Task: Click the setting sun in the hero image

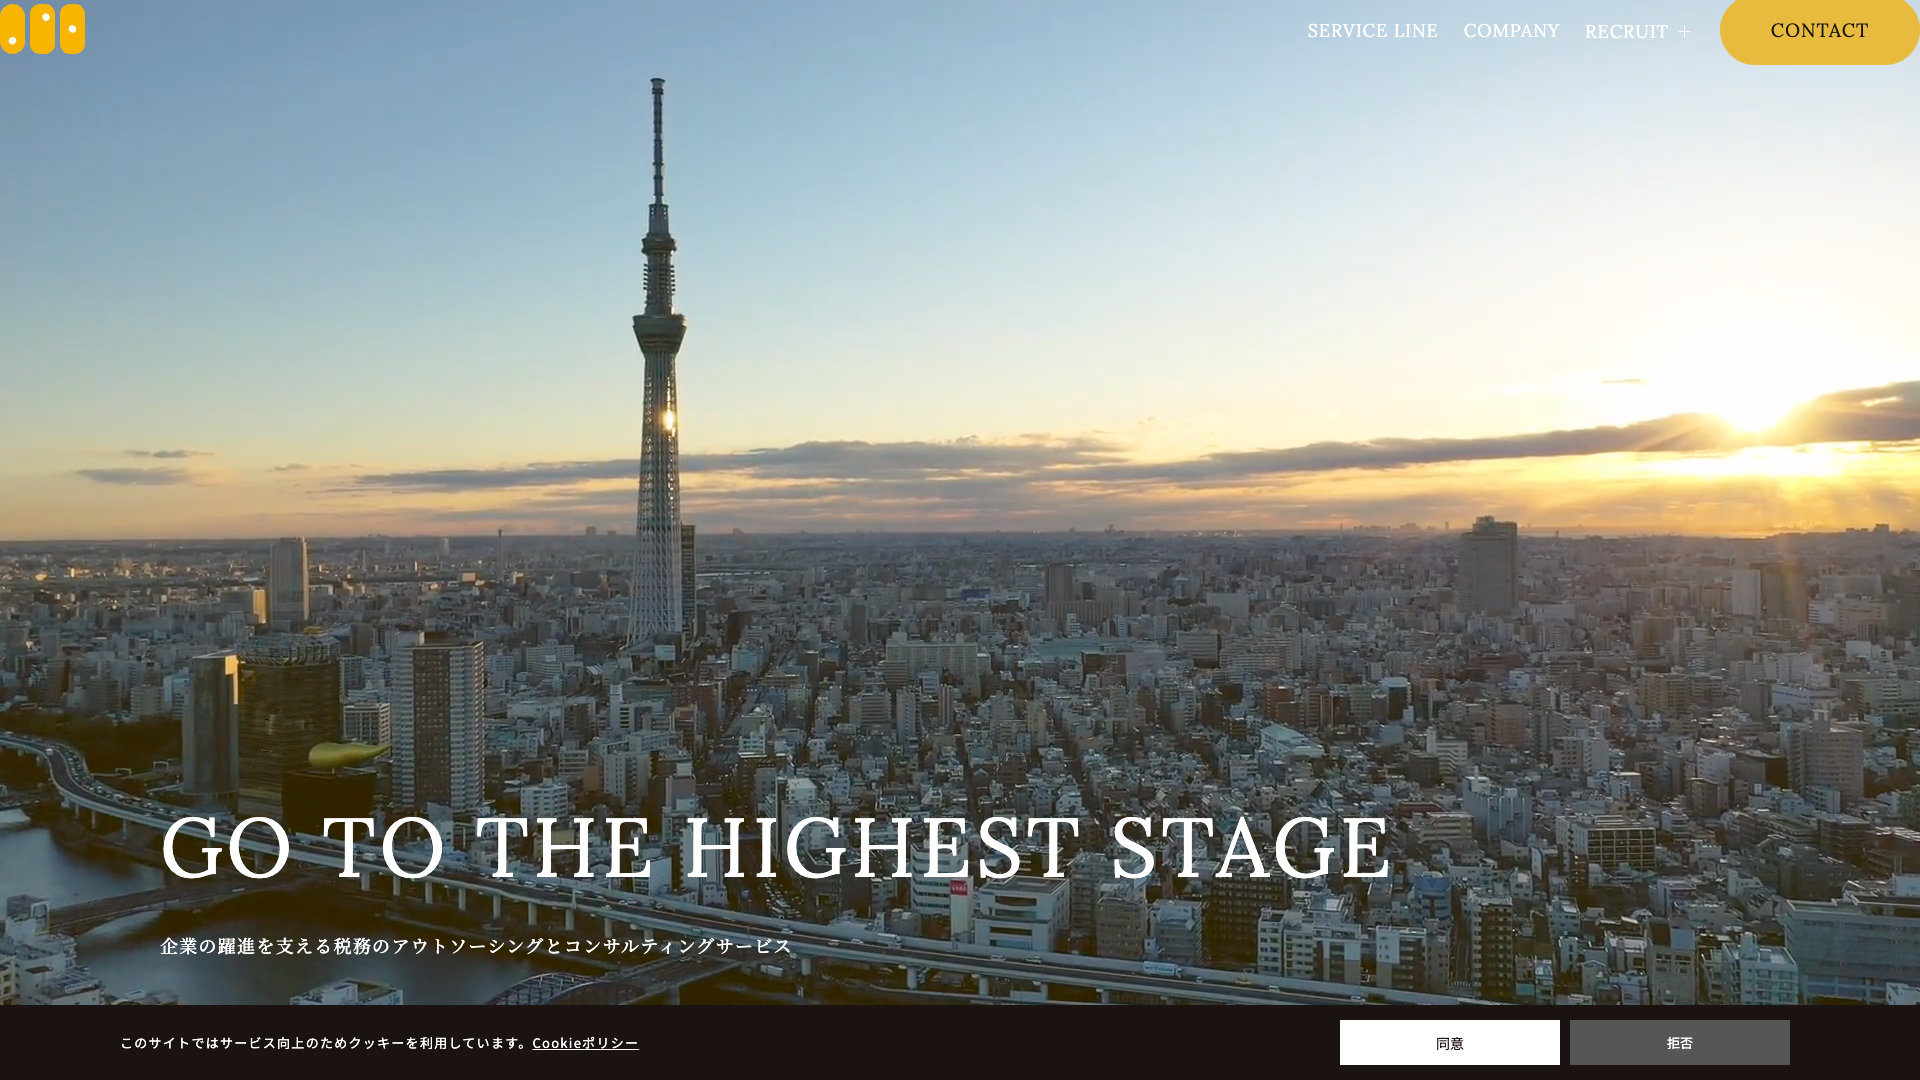Action: pyautogui.click(x=1755, y=410)
